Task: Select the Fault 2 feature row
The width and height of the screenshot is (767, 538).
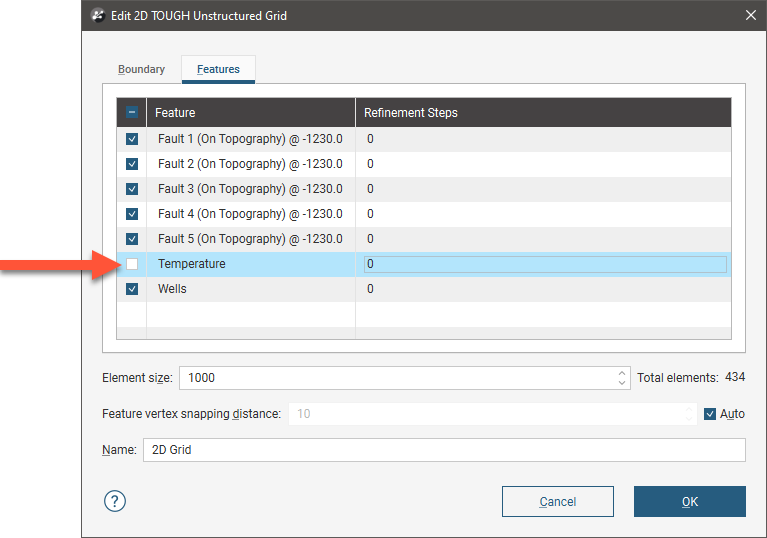Action: coord(250,164)
